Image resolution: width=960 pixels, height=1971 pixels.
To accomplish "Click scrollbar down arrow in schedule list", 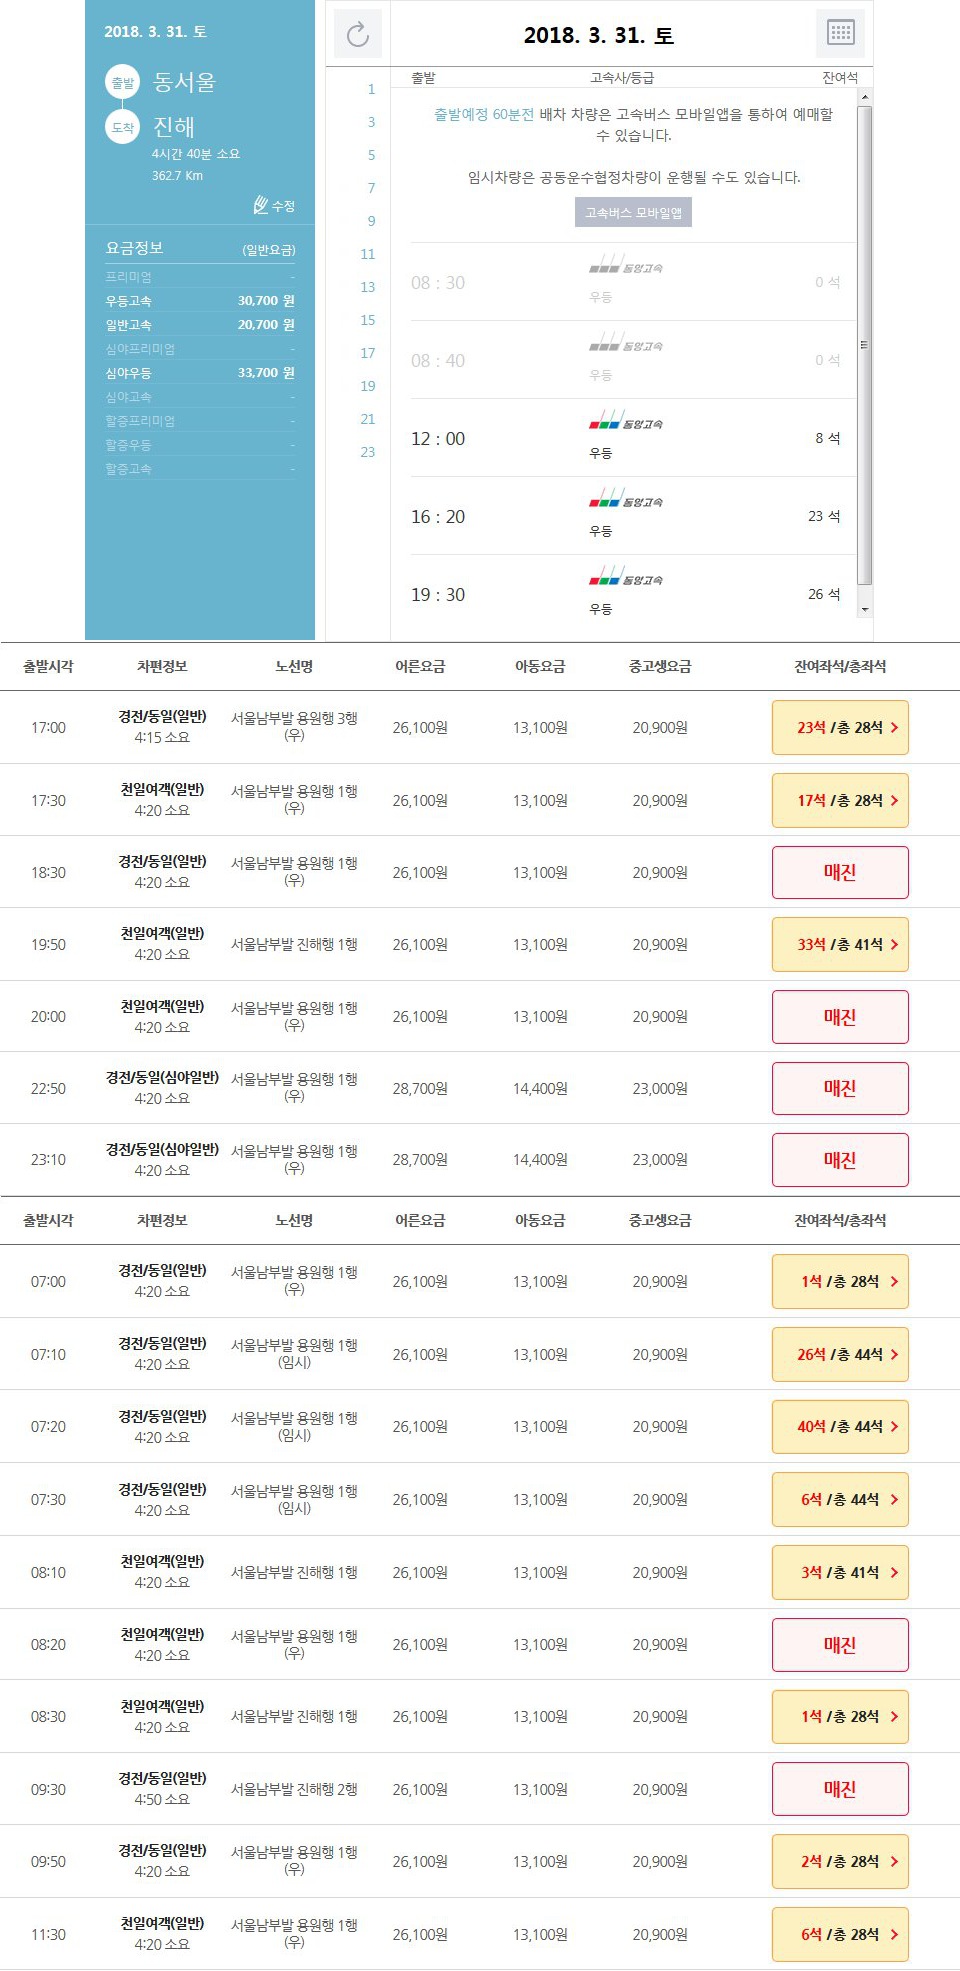I will pyautogui.click(x=865, y=609).
